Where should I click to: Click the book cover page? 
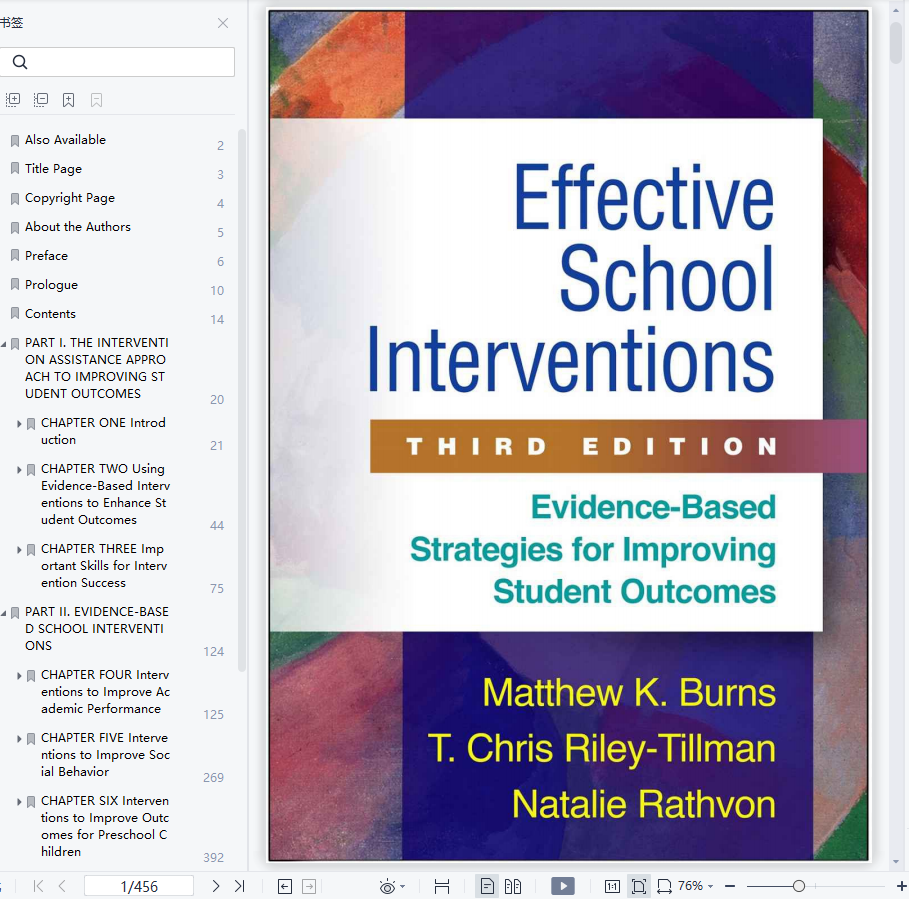click(569, 435)
